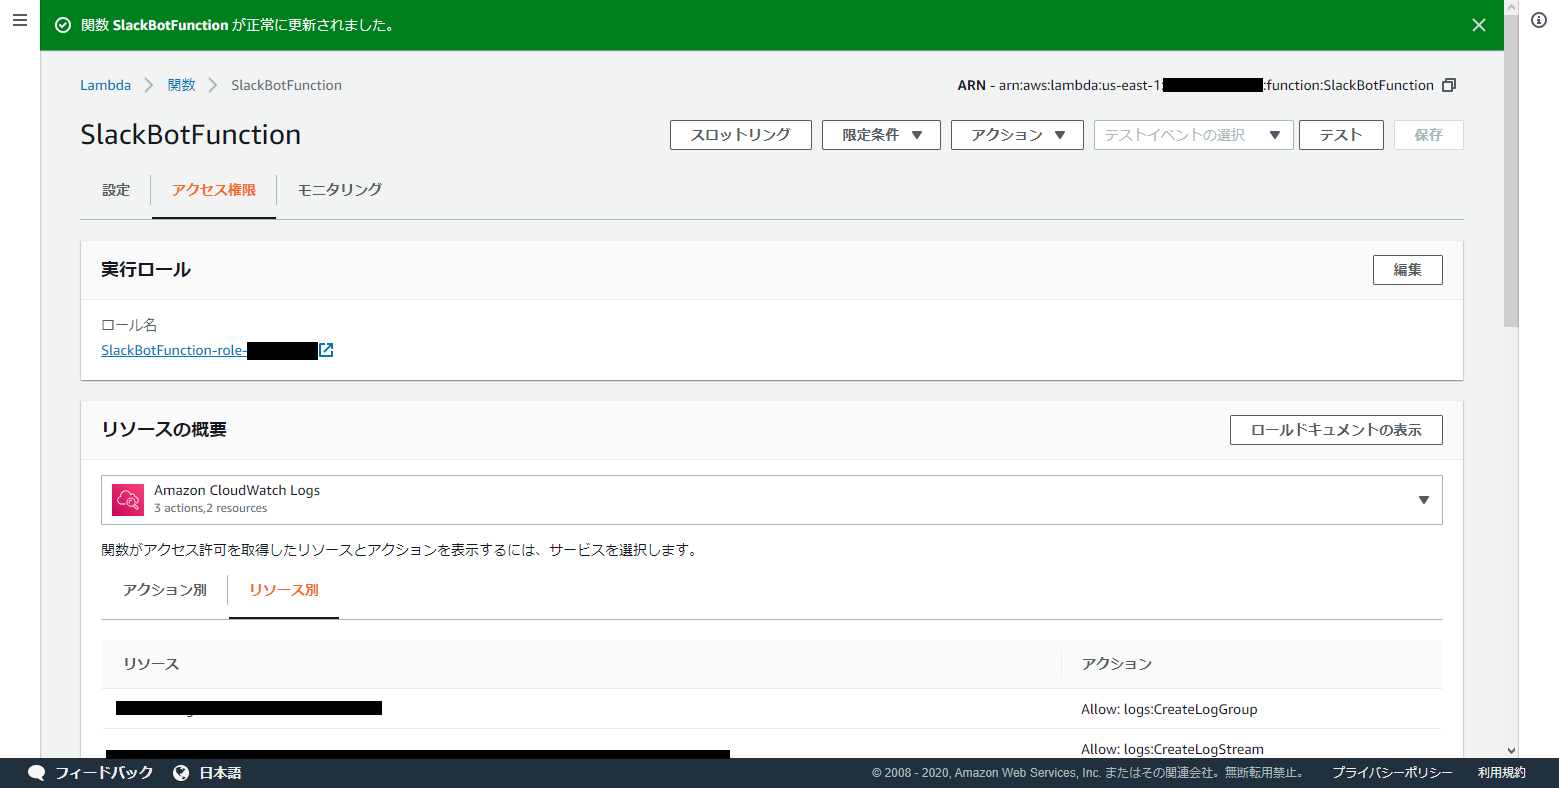Click the page vertical scrollbar thumb
The width and height of the screenshot is (1559, 788).
(x=1511, y=170)
